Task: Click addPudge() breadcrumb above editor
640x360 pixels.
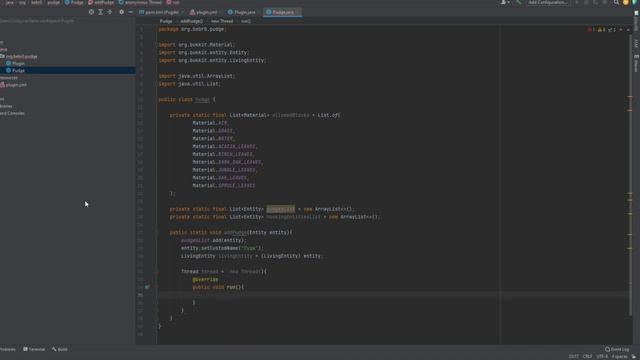Action: (191, 21)
